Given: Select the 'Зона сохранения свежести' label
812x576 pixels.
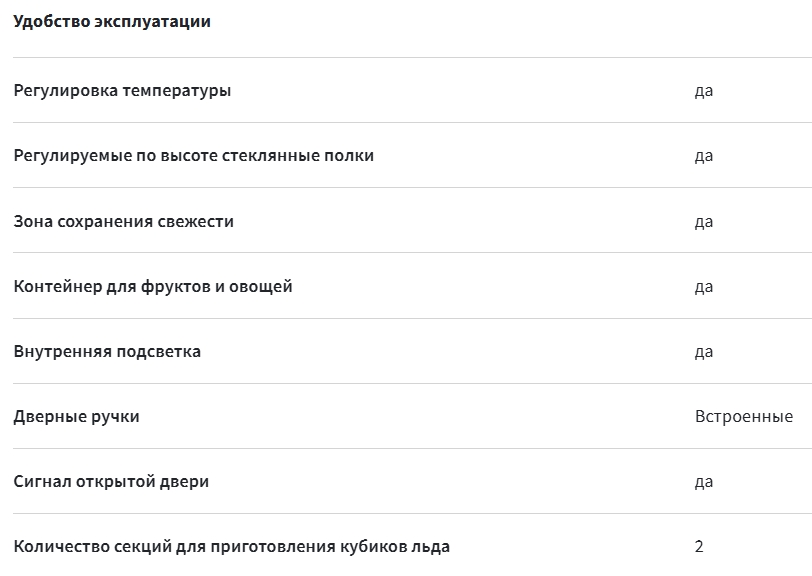Looking at the screenshot, I should (x=124, y=222).
